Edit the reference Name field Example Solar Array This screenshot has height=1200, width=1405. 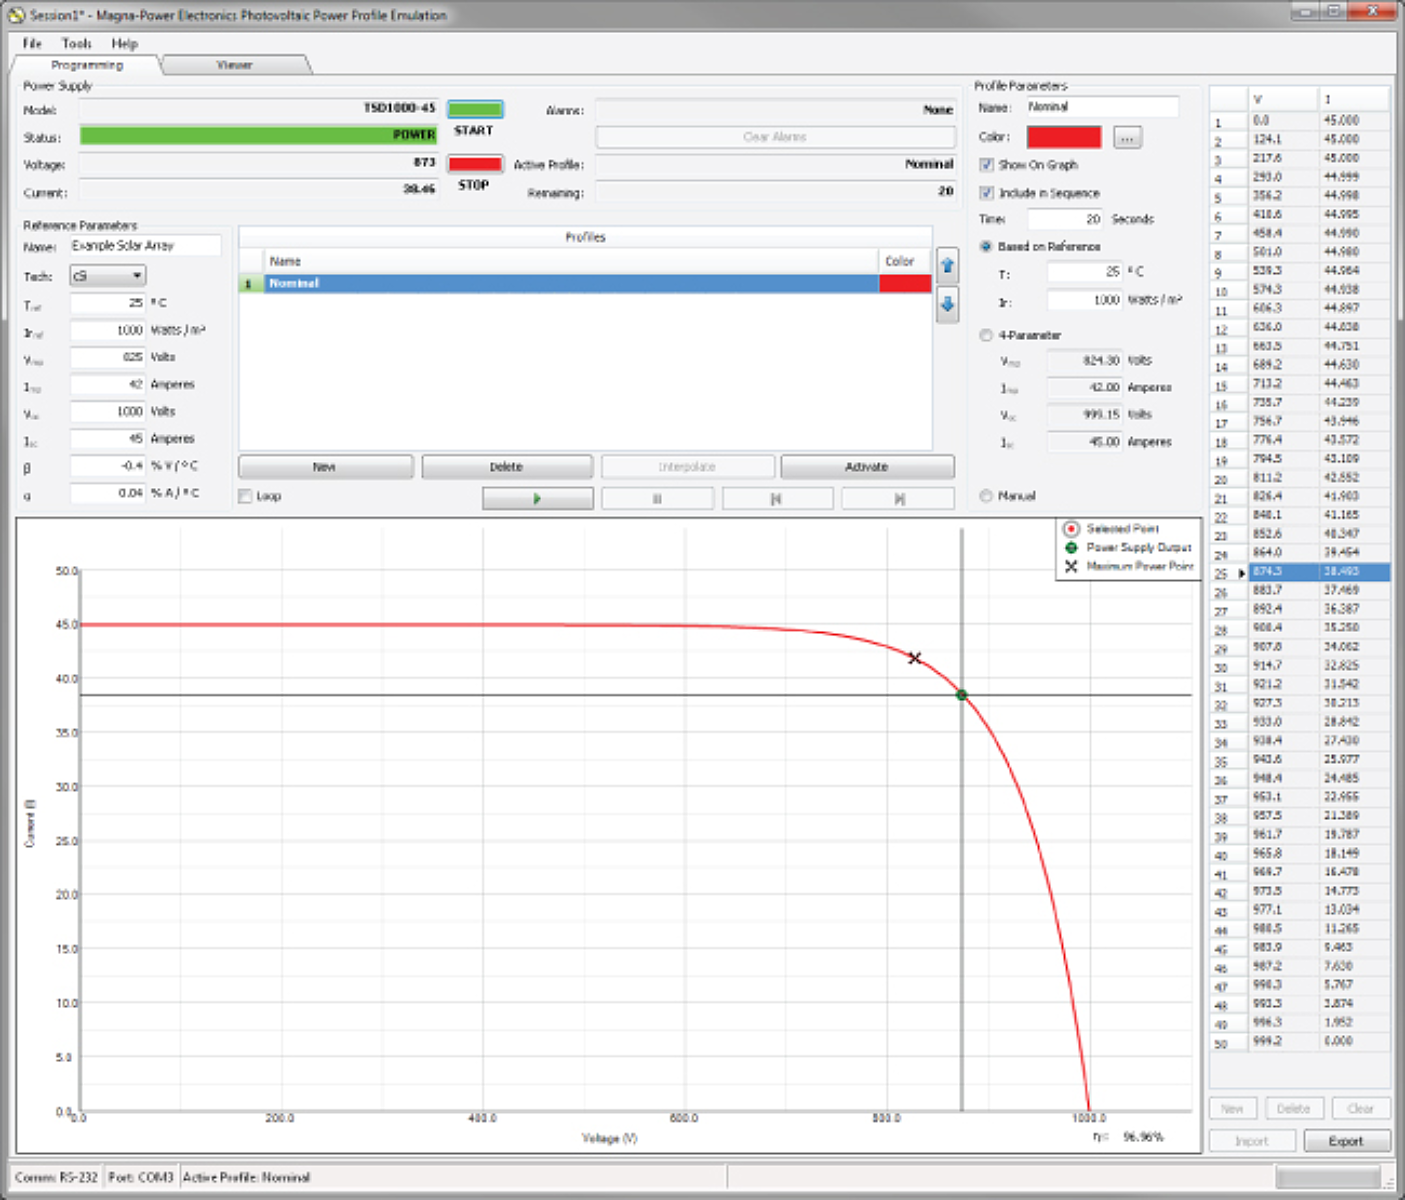click(145, 246)
